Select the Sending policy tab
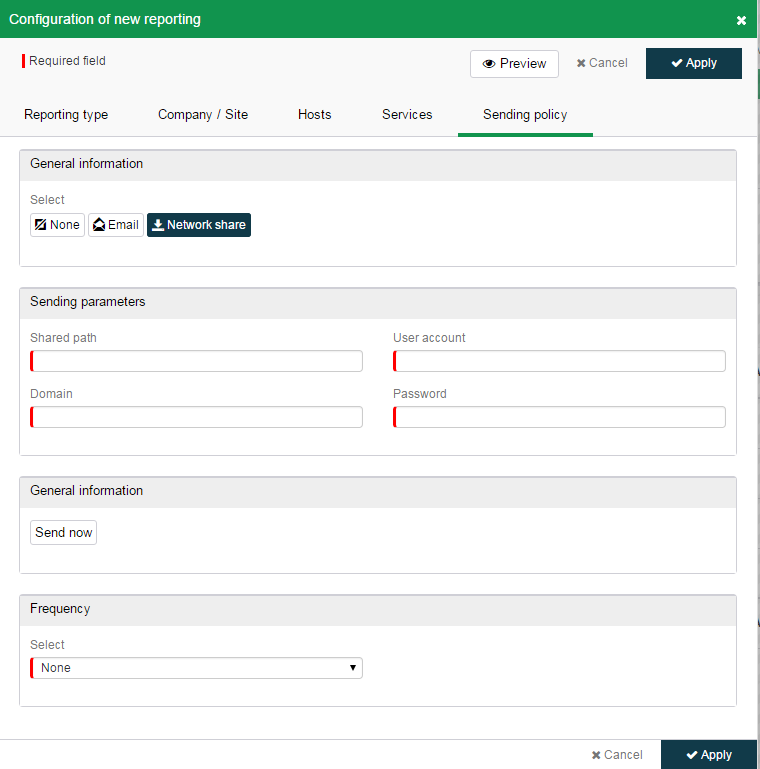Image resolution: width=760 pixels, height=769 pixels. coord(525,114)
